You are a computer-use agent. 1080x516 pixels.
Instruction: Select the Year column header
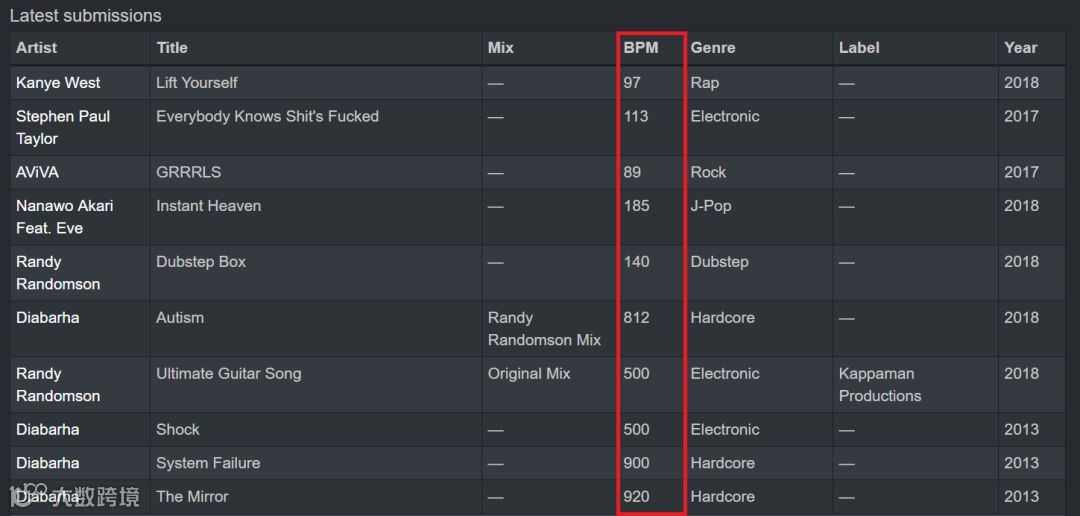[1020, 48]
